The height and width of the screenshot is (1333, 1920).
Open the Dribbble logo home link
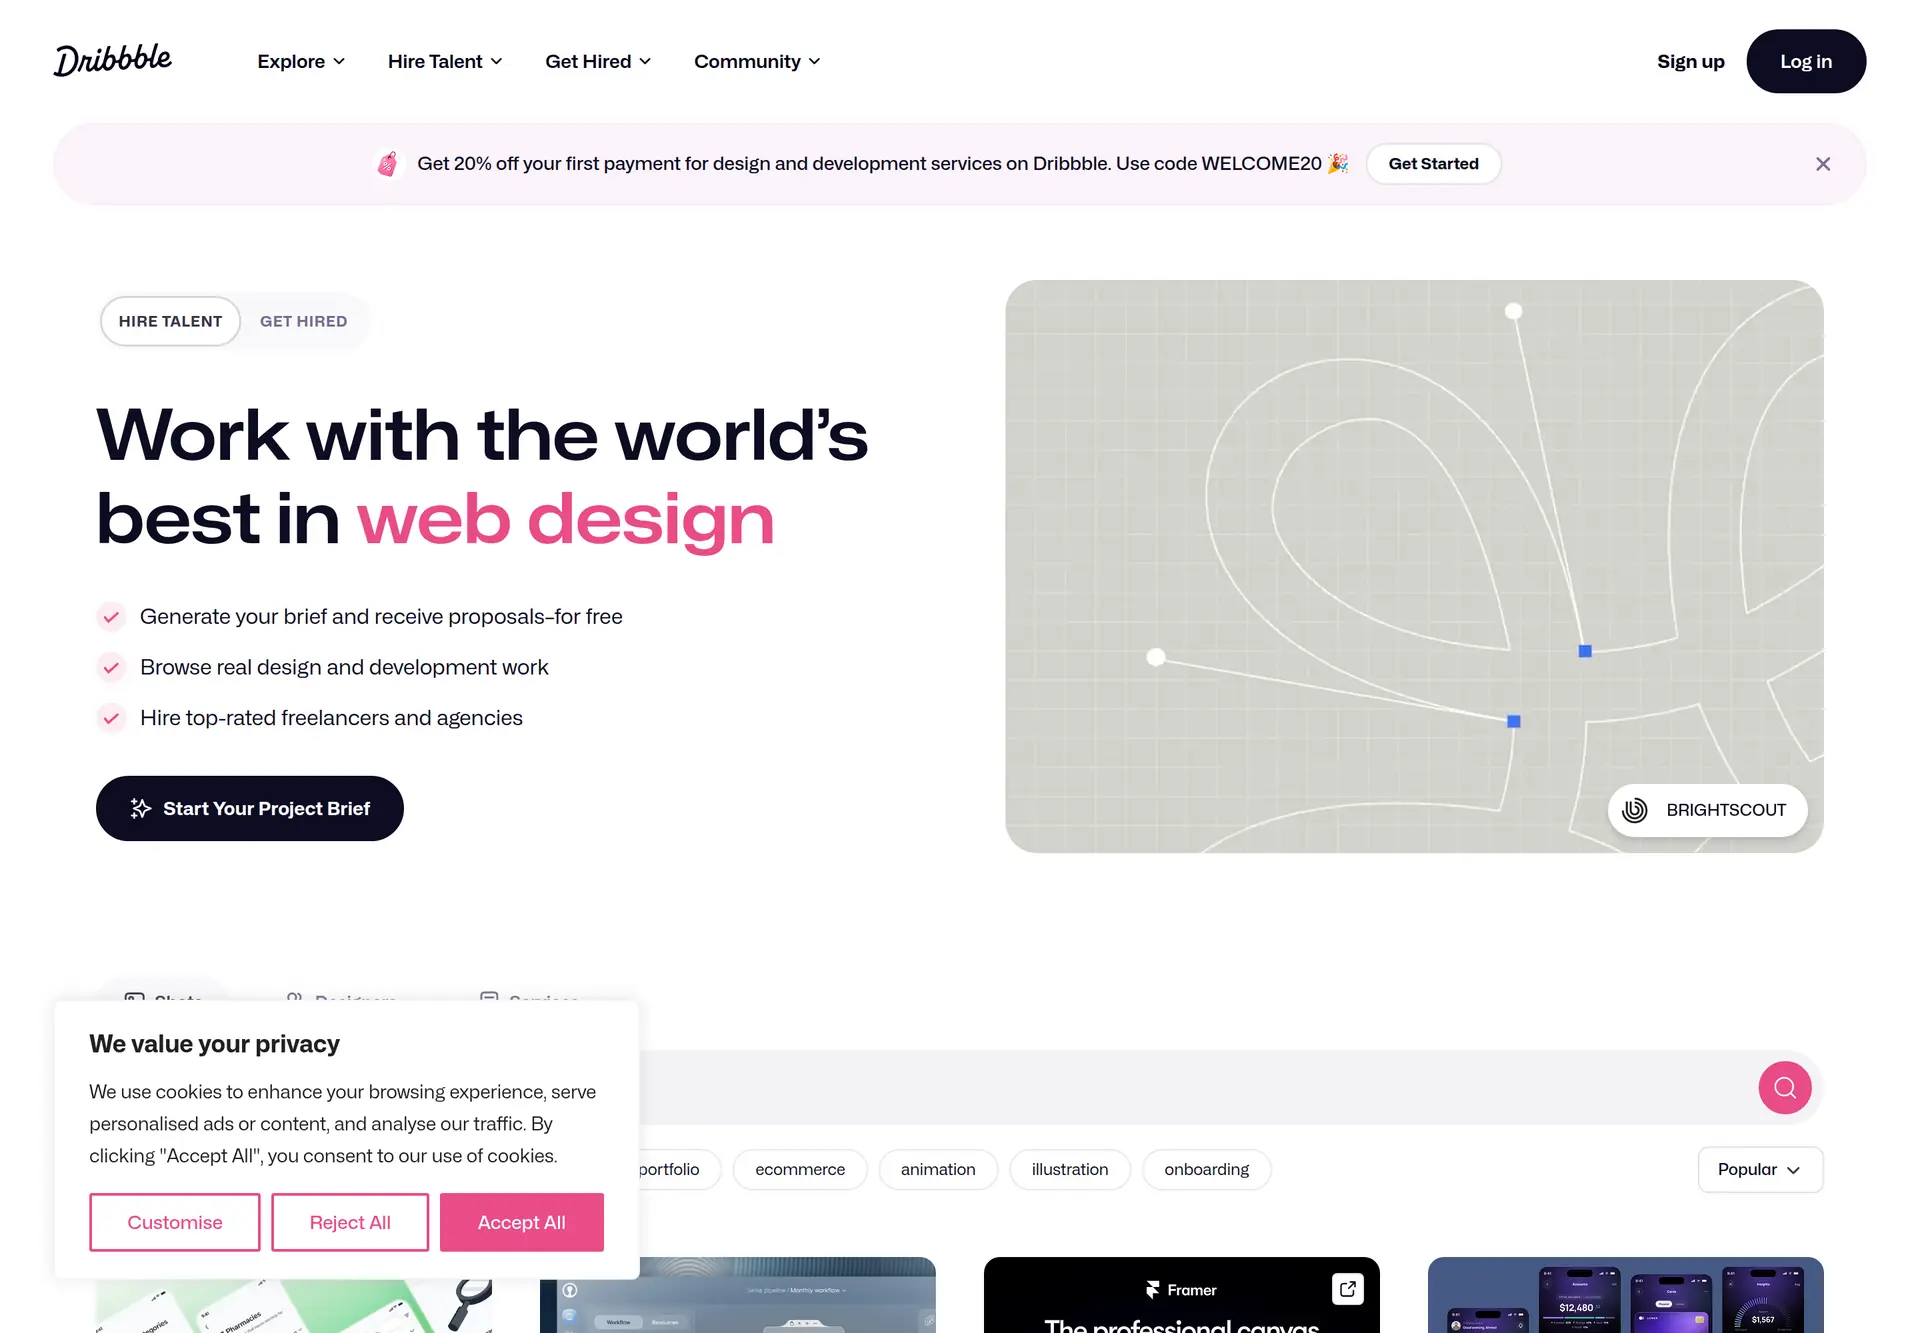[113, 60]
